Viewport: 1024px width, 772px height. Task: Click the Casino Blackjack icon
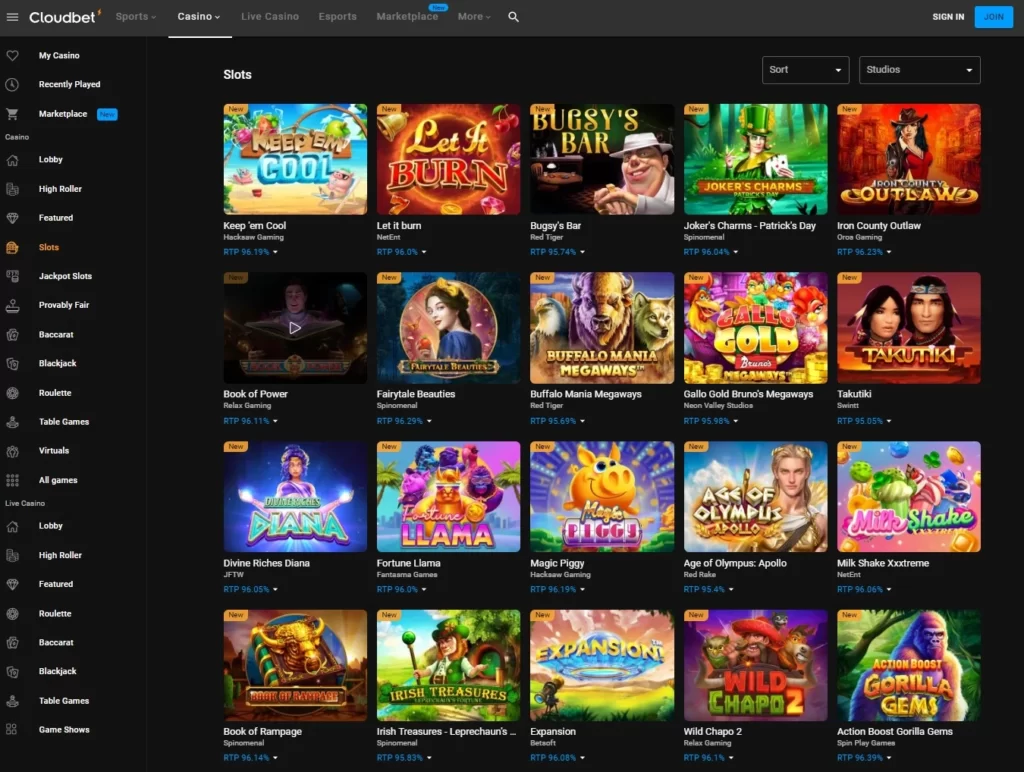pos(12,363)
